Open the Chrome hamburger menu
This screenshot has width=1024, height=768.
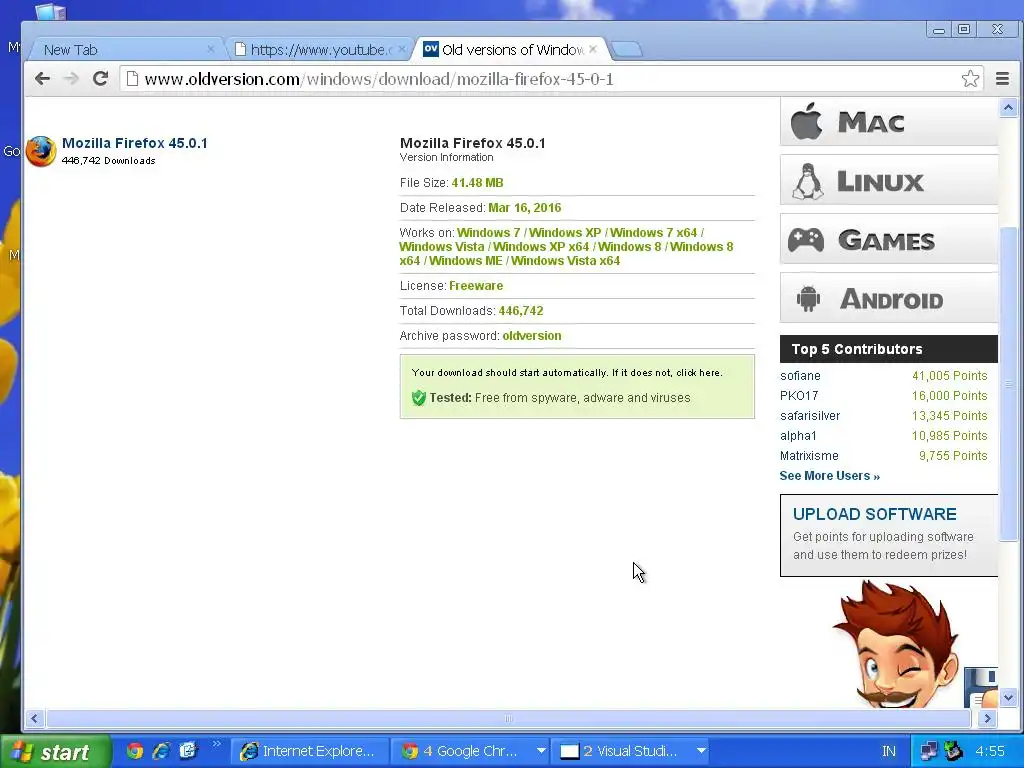coord(1002,79)
